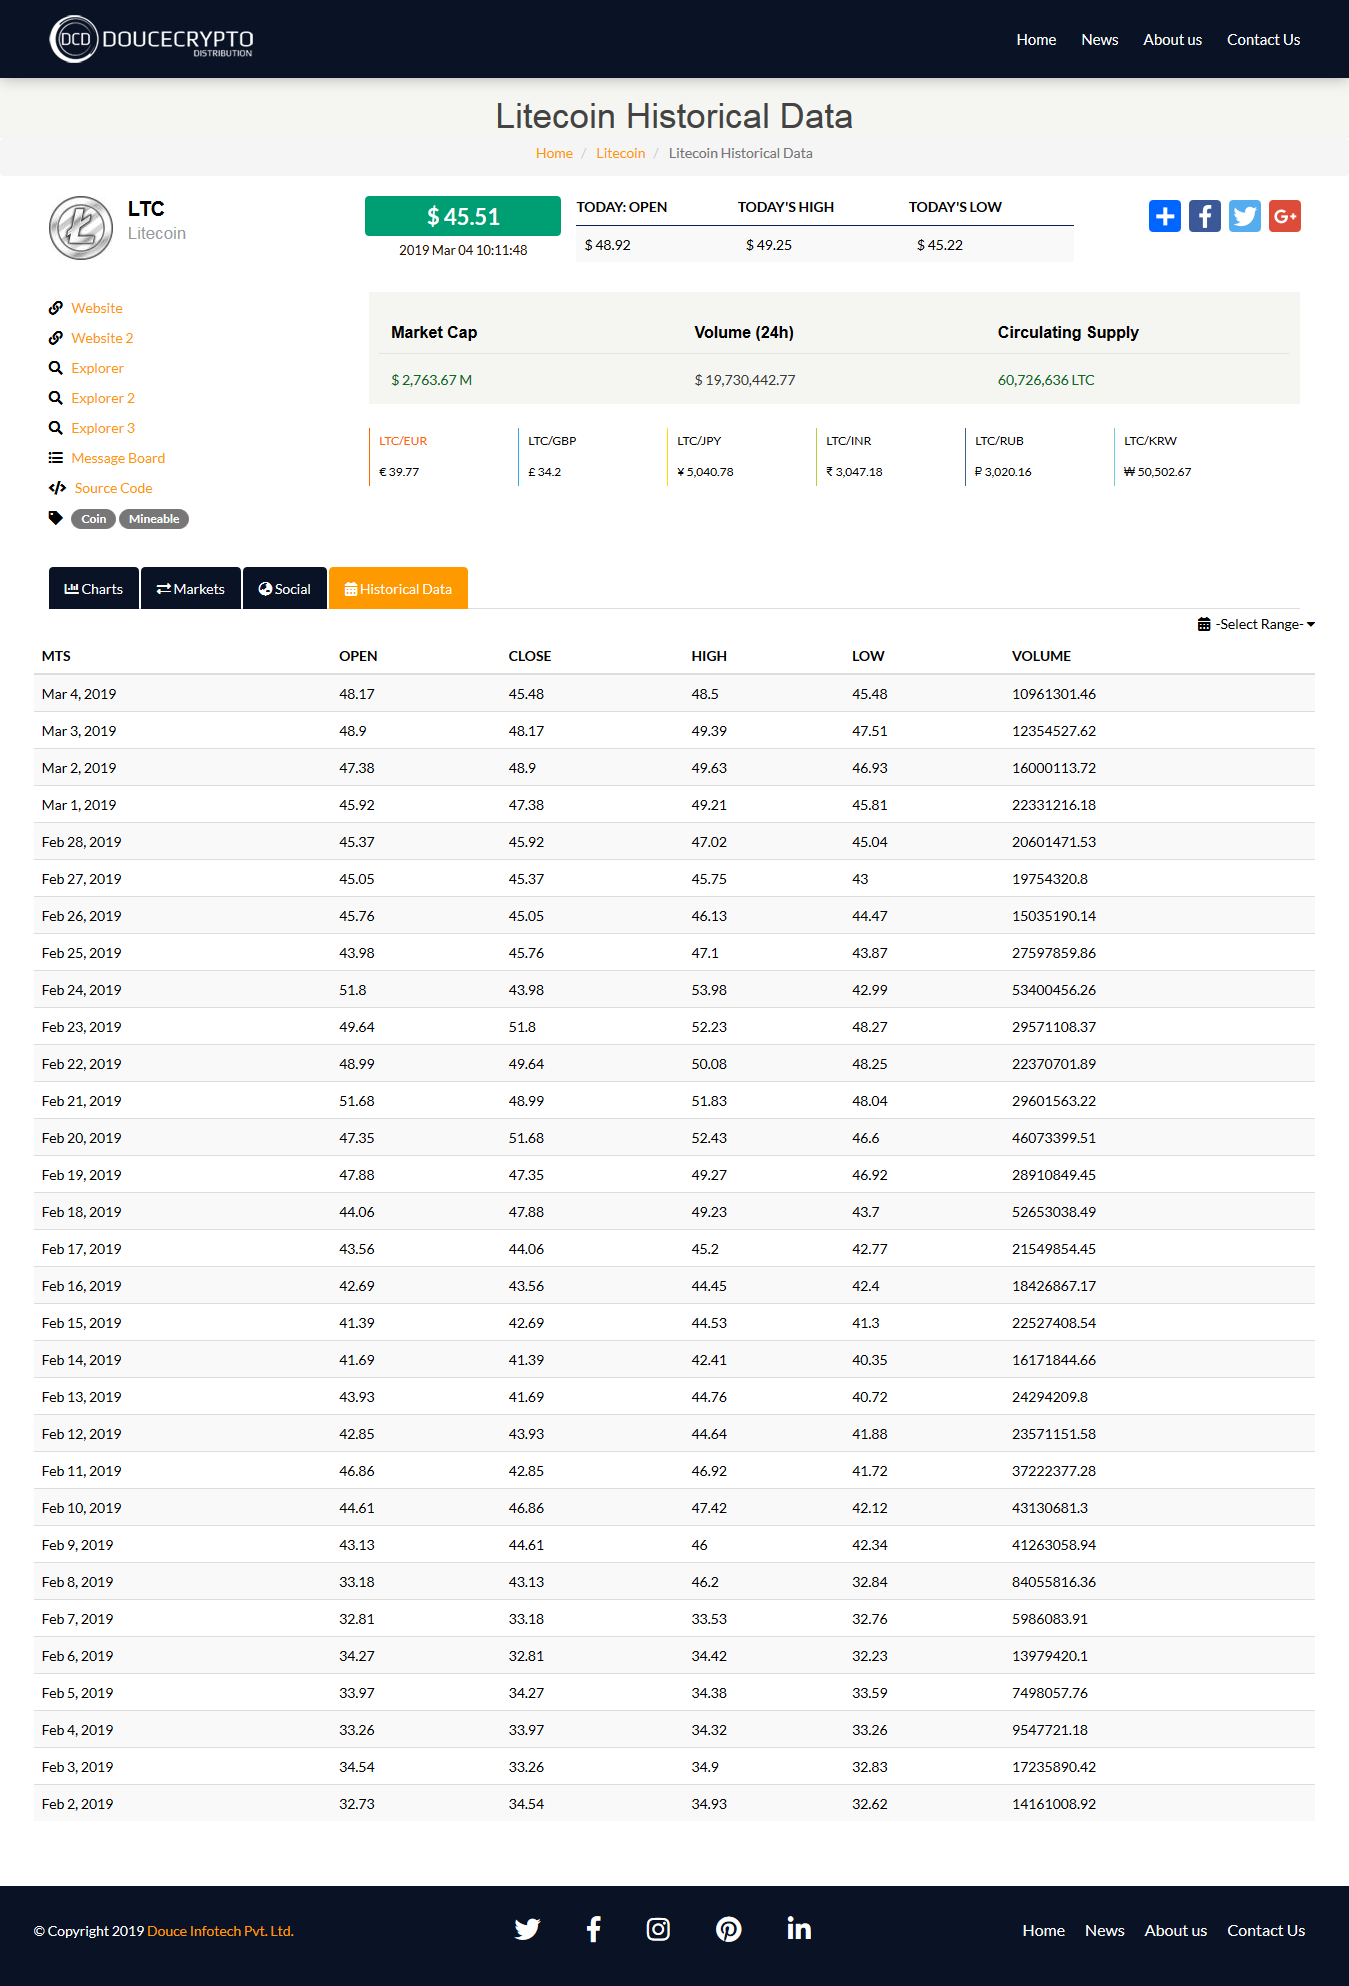Viewport: 1349px width, 1986px height.
Task: Click the LTC/GBP pair label
Action: pos(552,441)
